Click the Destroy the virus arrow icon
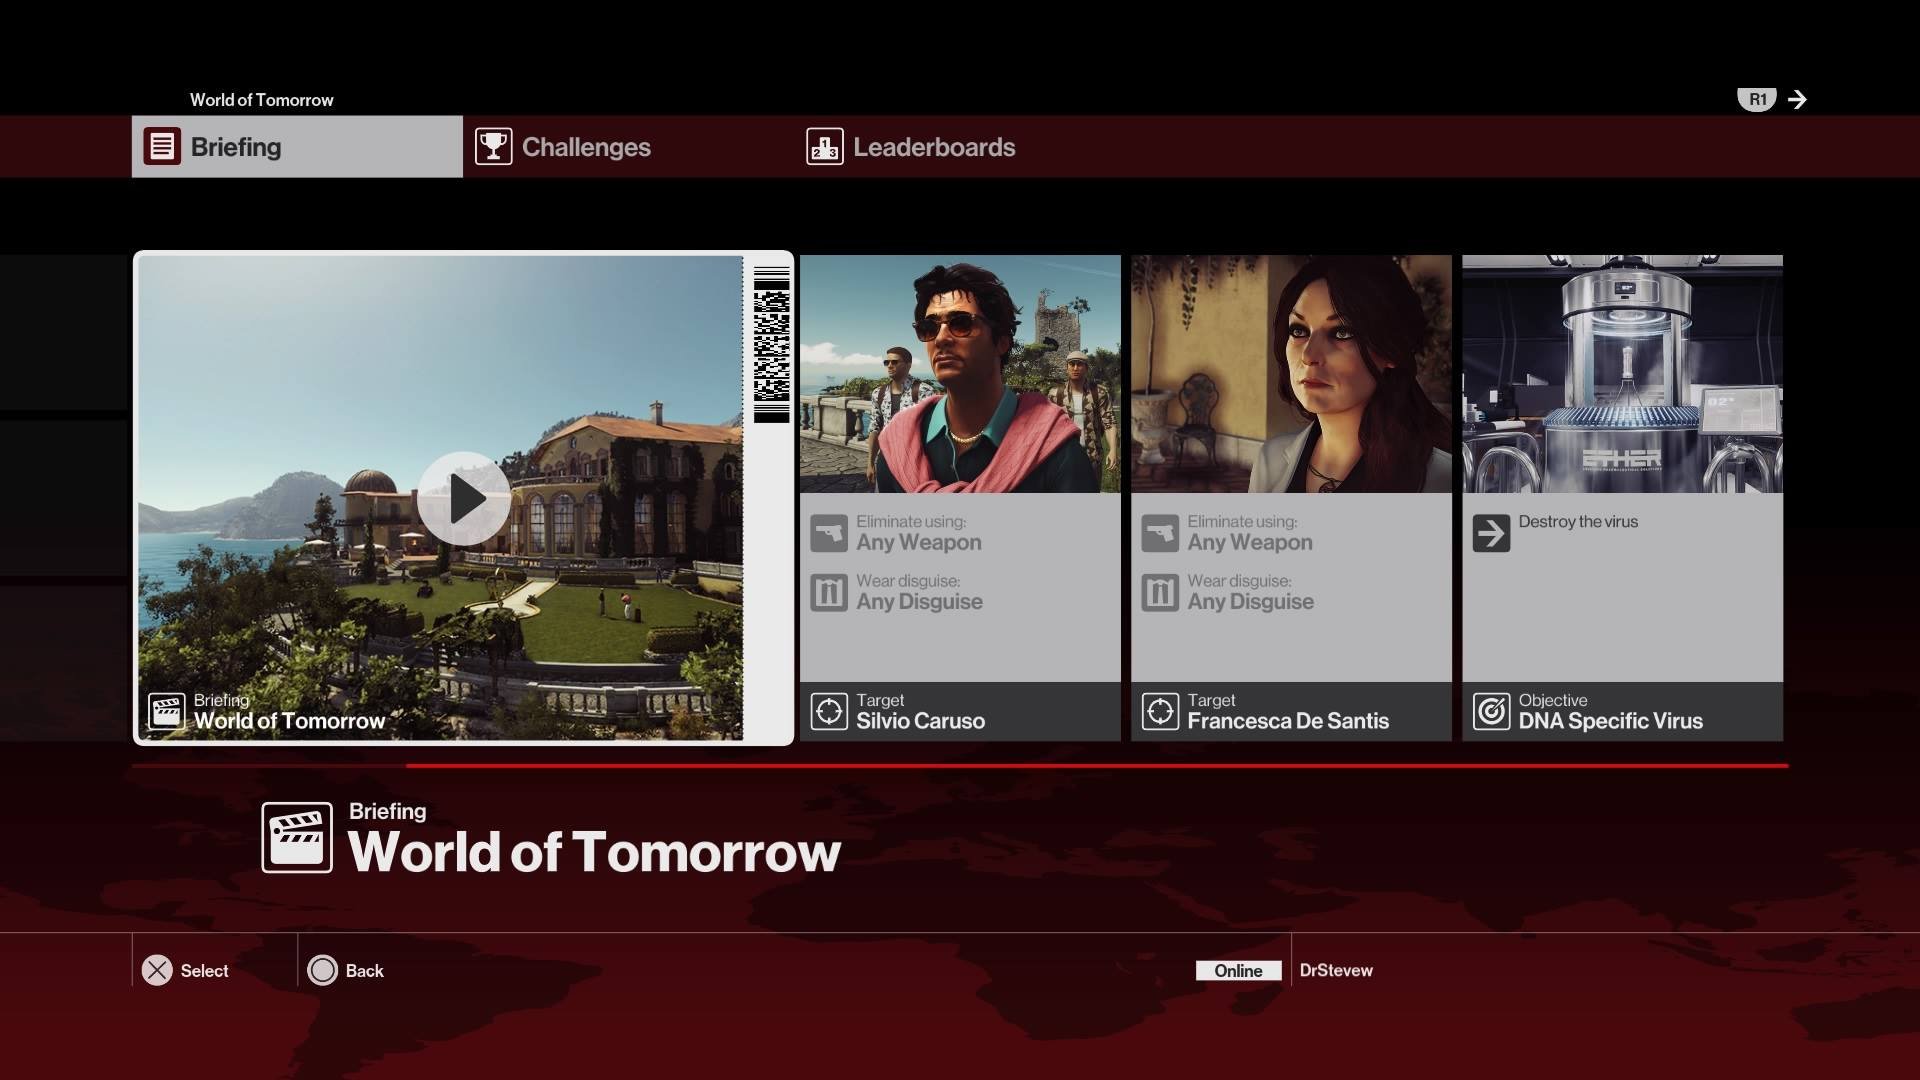This screenshot has width=1920, height=1080. coord(1491,533)
